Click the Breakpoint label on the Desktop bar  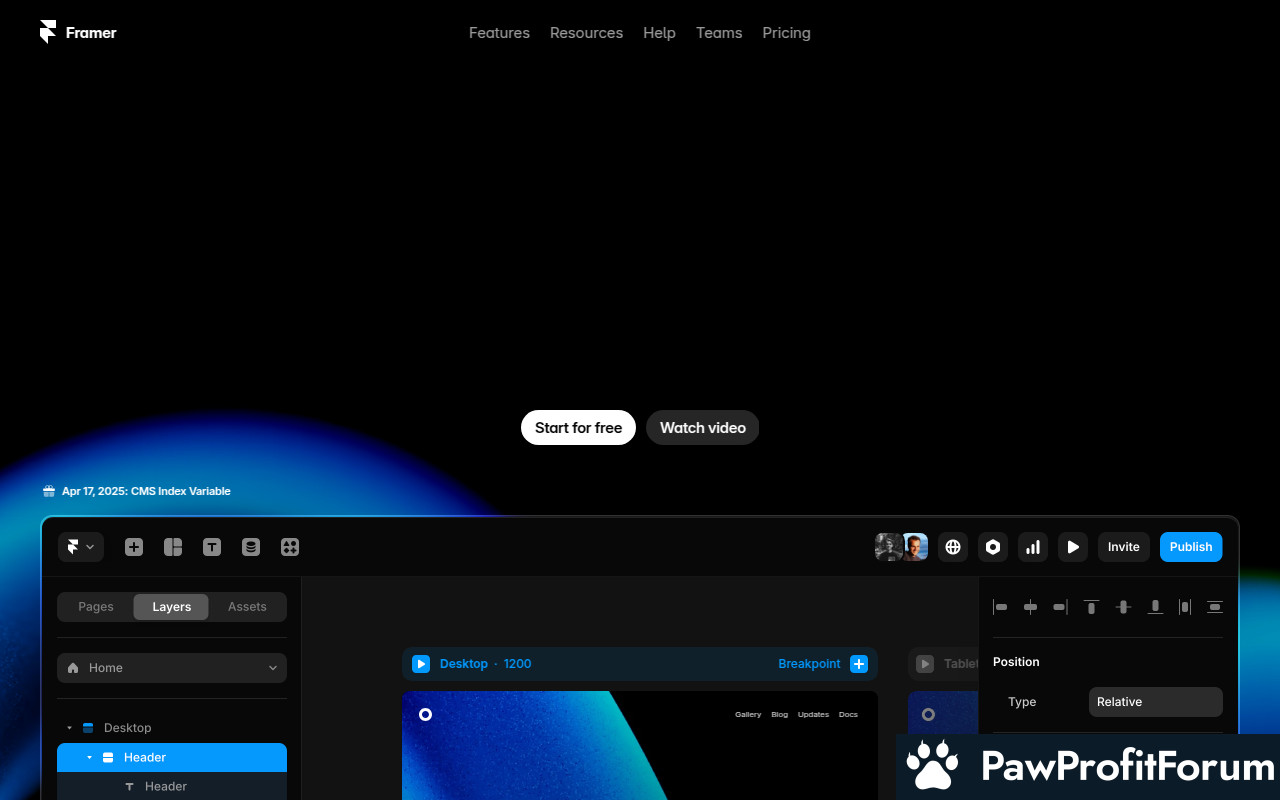[x=809, y=664]
